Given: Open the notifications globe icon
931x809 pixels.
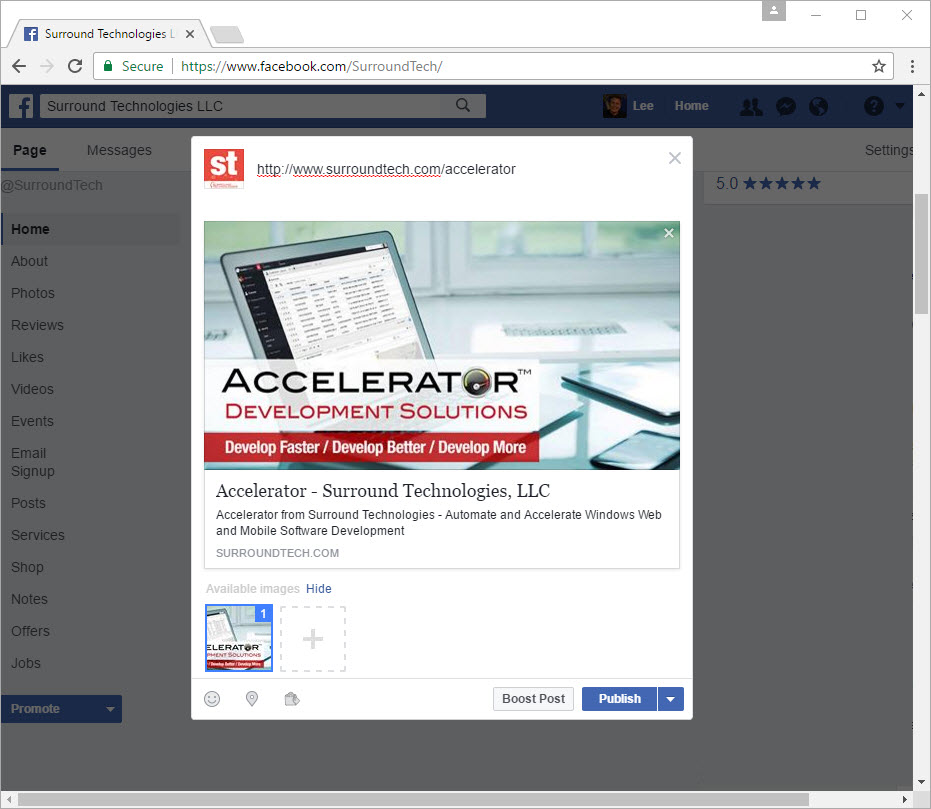Looking at the screenshot, I should 818,106.
